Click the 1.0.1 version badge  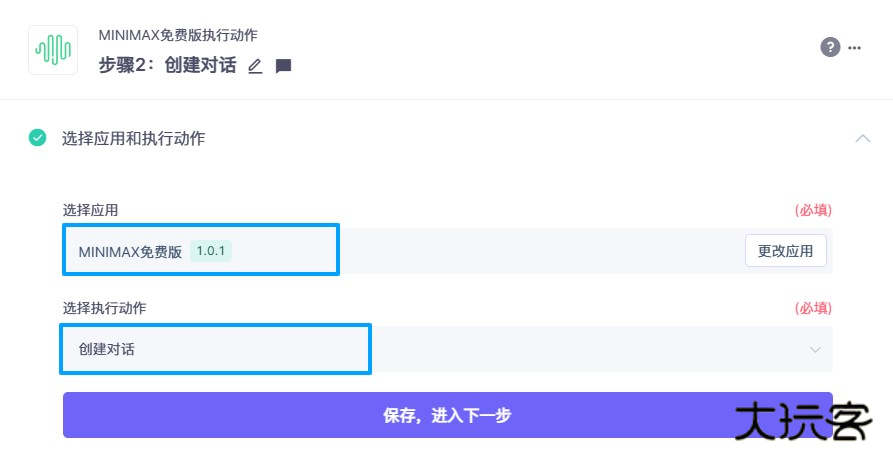pos(210,251)
